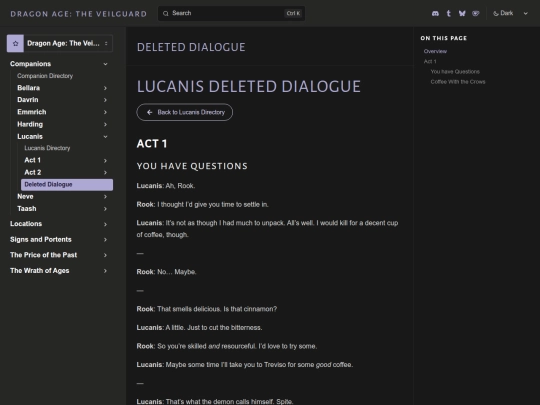Collapse the Lucanis chevron
Viewport: 540px width, 405px height.
tap(105, 137)
